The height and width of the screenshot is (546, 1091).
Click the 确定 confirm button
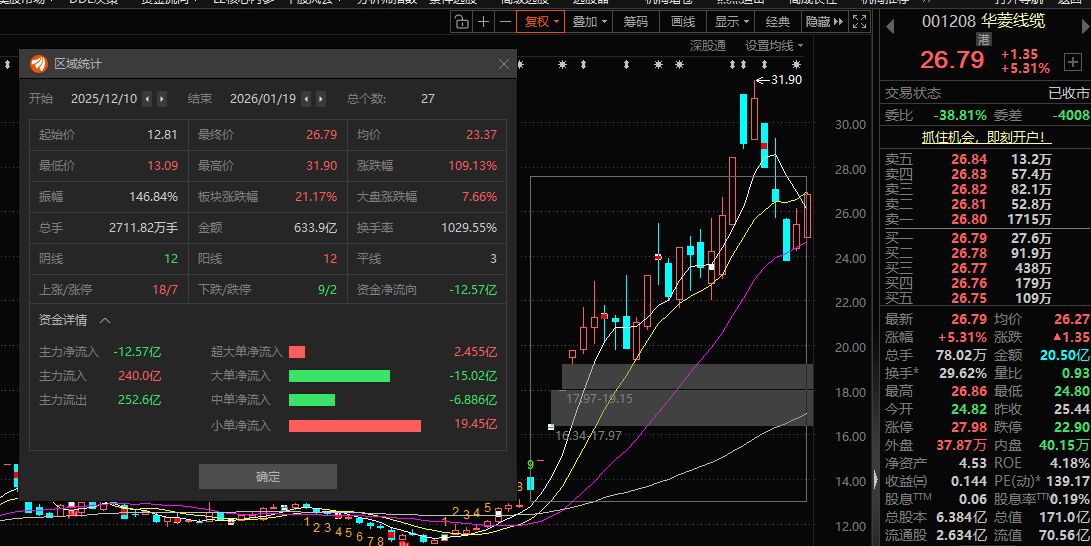click(x=268, y=477)
